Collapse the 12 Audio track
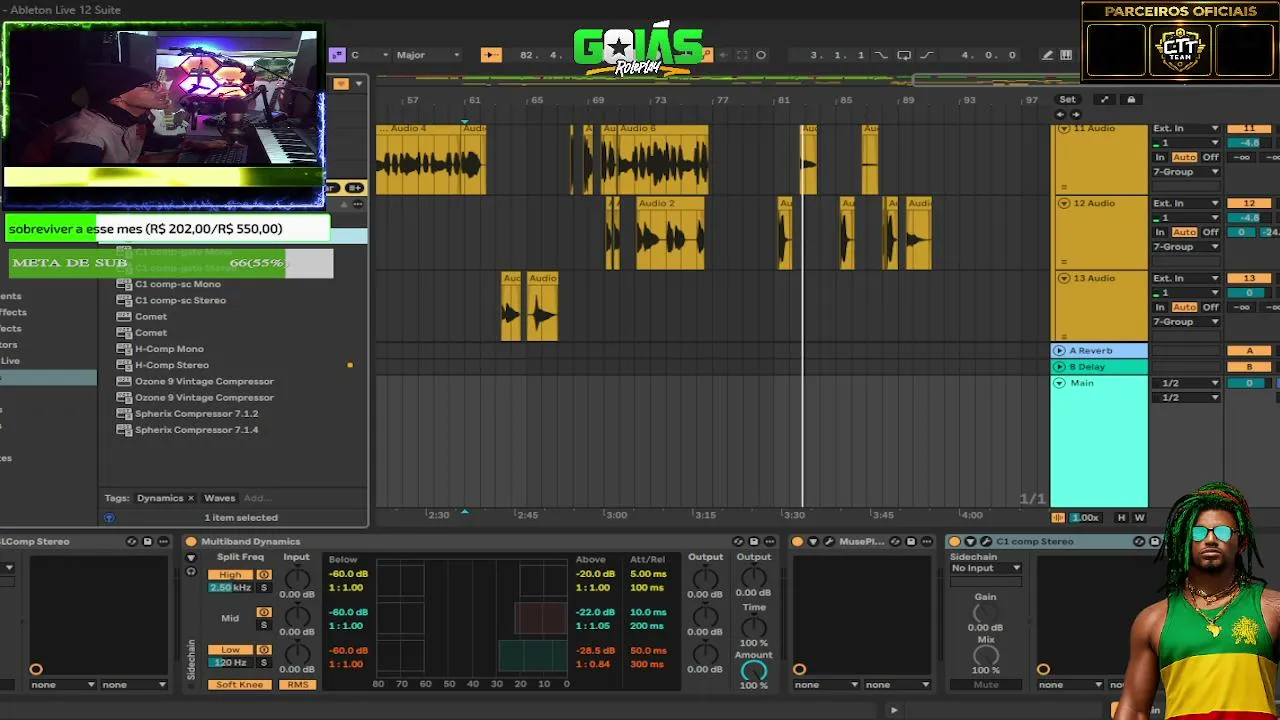This screenshot has height=720, width=1280. click(1063, 203)
